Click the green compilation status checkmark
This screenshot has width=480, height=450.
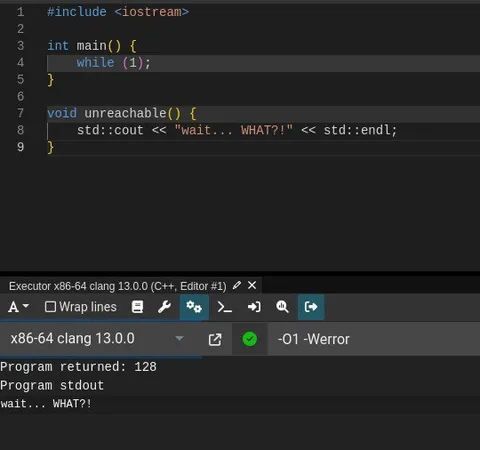coord(250,339)
